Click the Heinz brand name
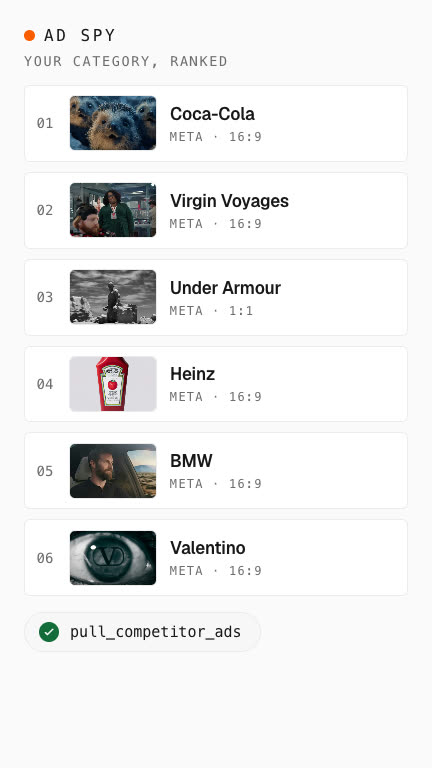432x768 pixels. (x=192, y=374)
